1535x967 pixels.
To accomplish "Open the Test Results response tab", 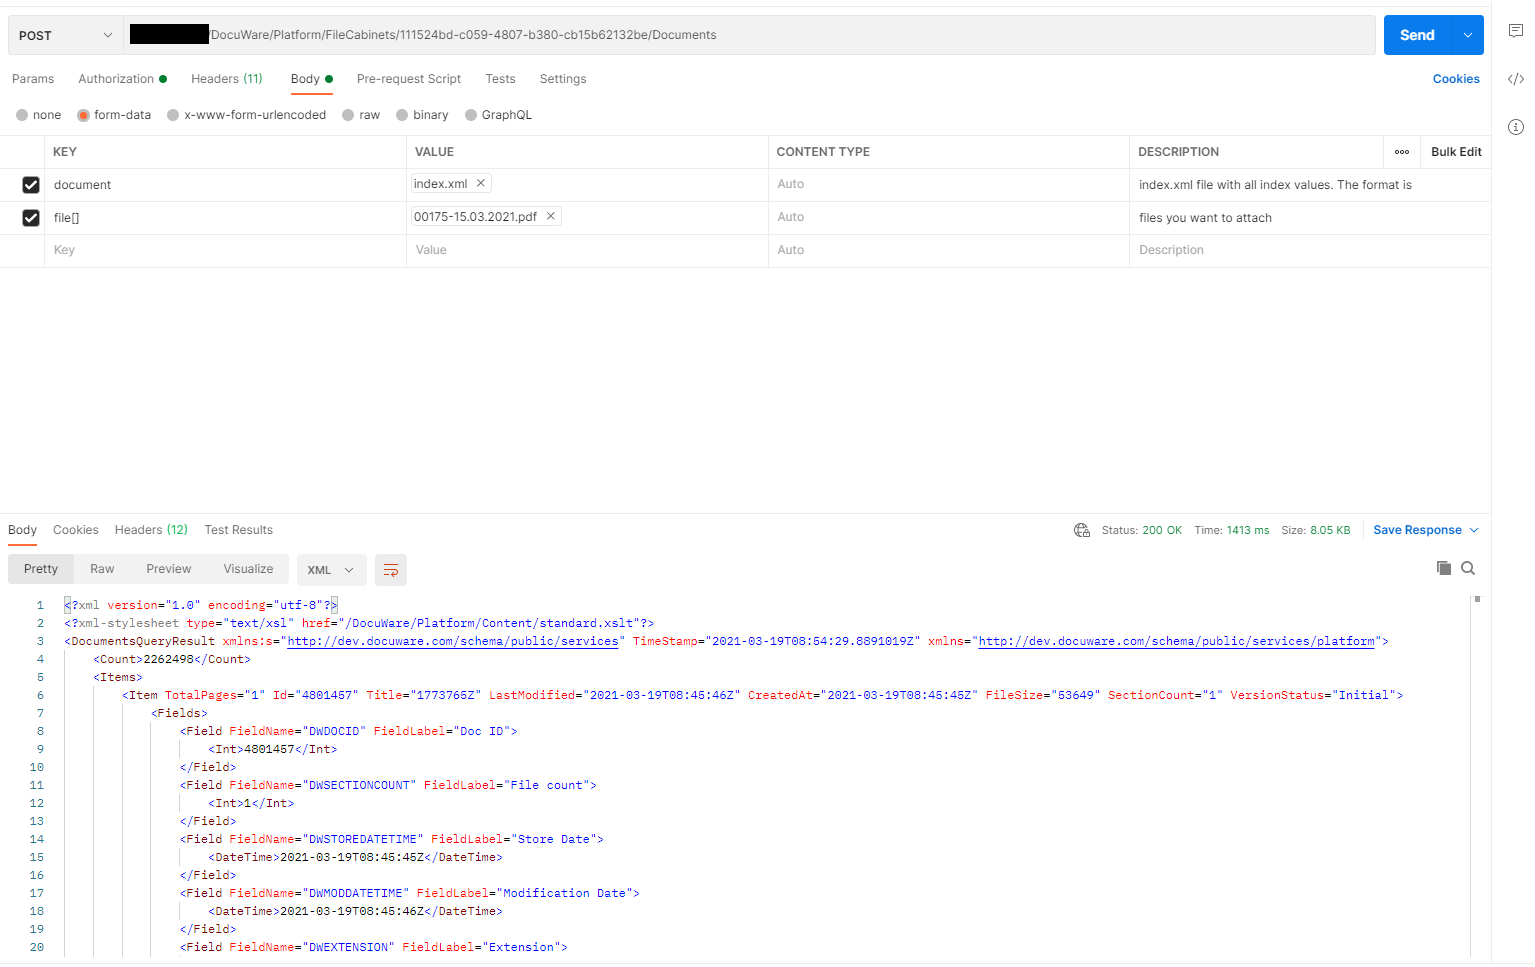I will coord(238,530).
